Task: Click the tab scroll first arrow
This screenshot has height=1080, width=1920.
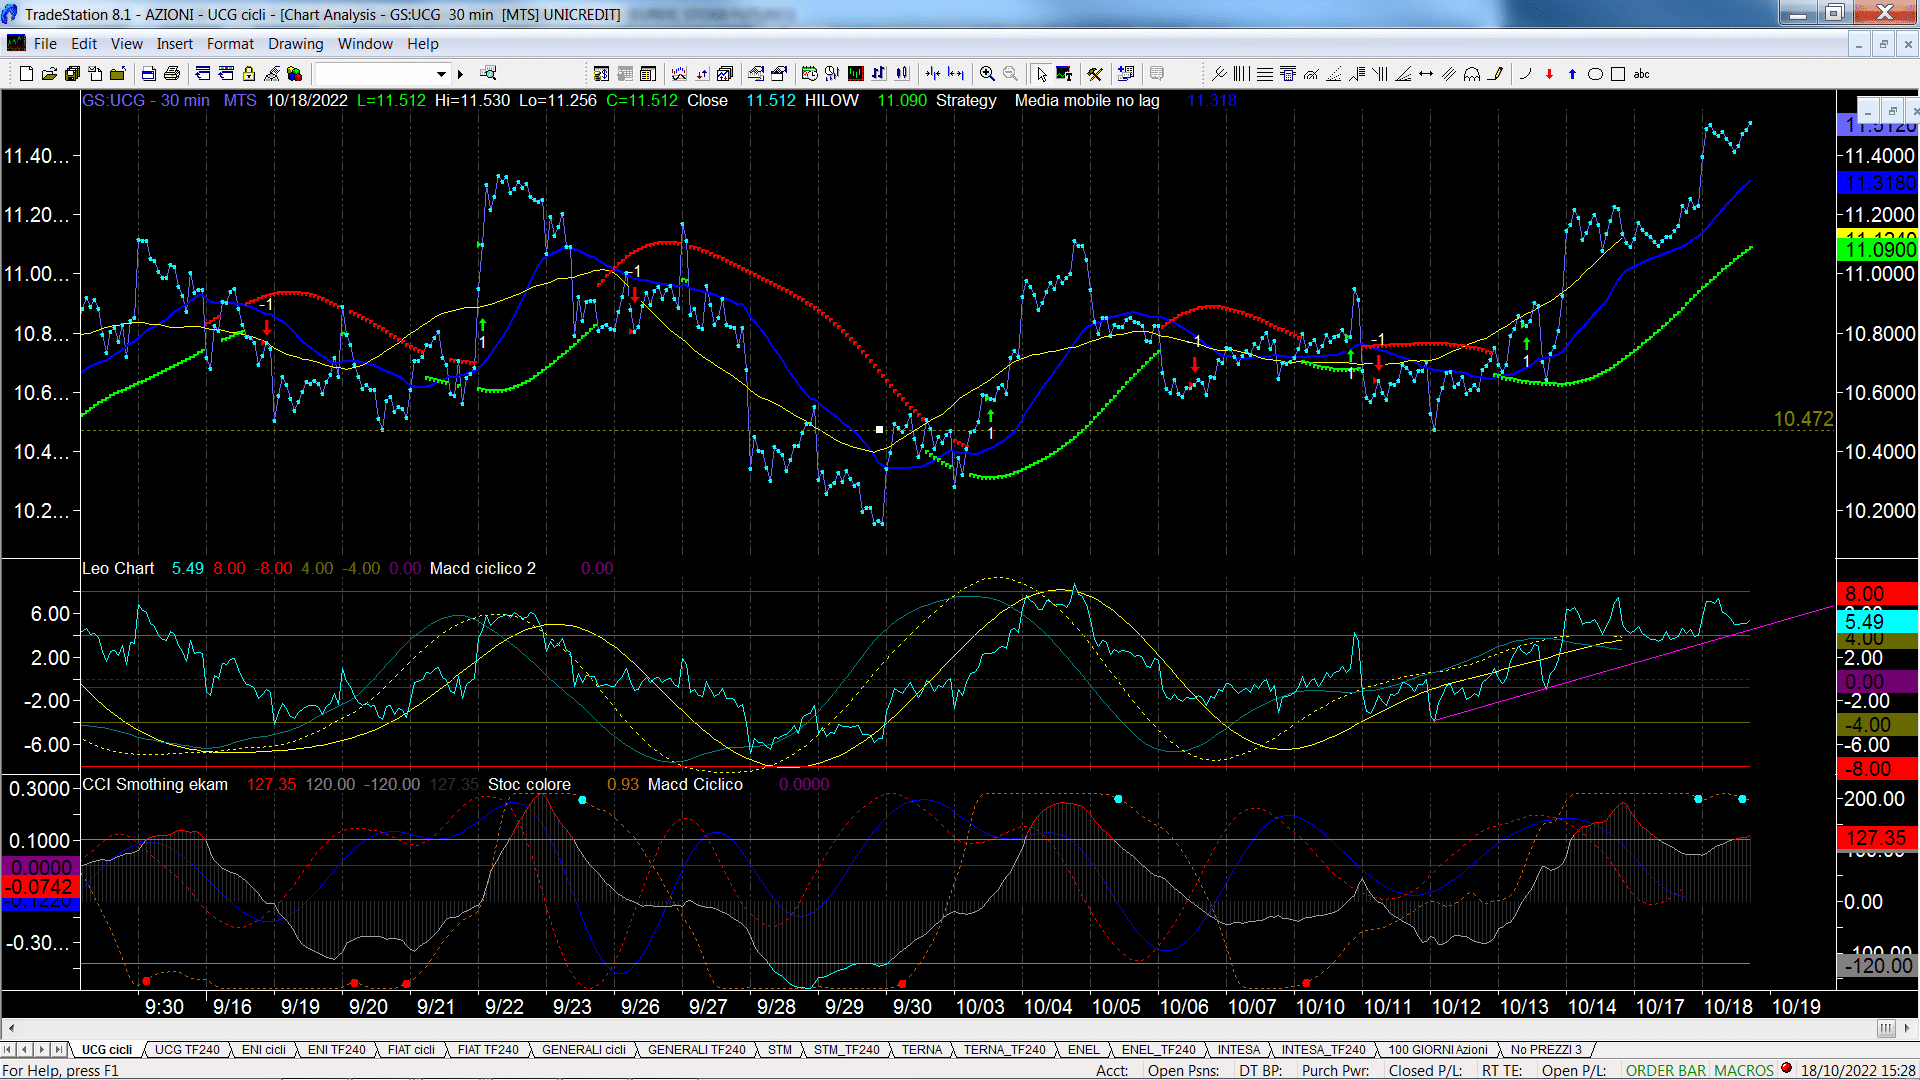Action: [x=8, y=1050]
